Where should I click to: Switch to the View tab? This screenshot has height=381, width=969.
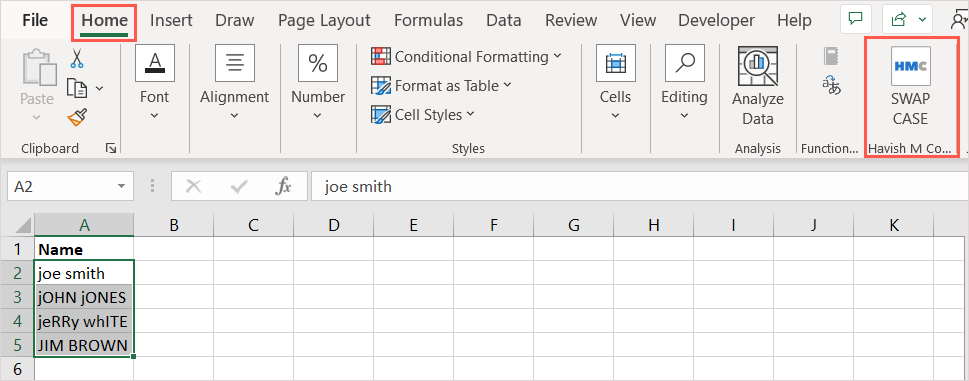638,20
